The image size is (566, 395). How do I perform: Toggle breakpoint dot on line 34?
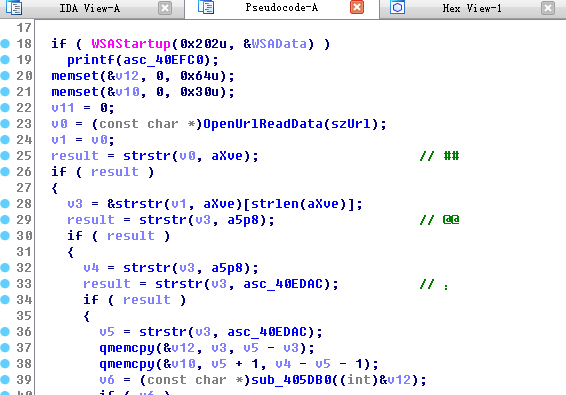coord(5,299)
